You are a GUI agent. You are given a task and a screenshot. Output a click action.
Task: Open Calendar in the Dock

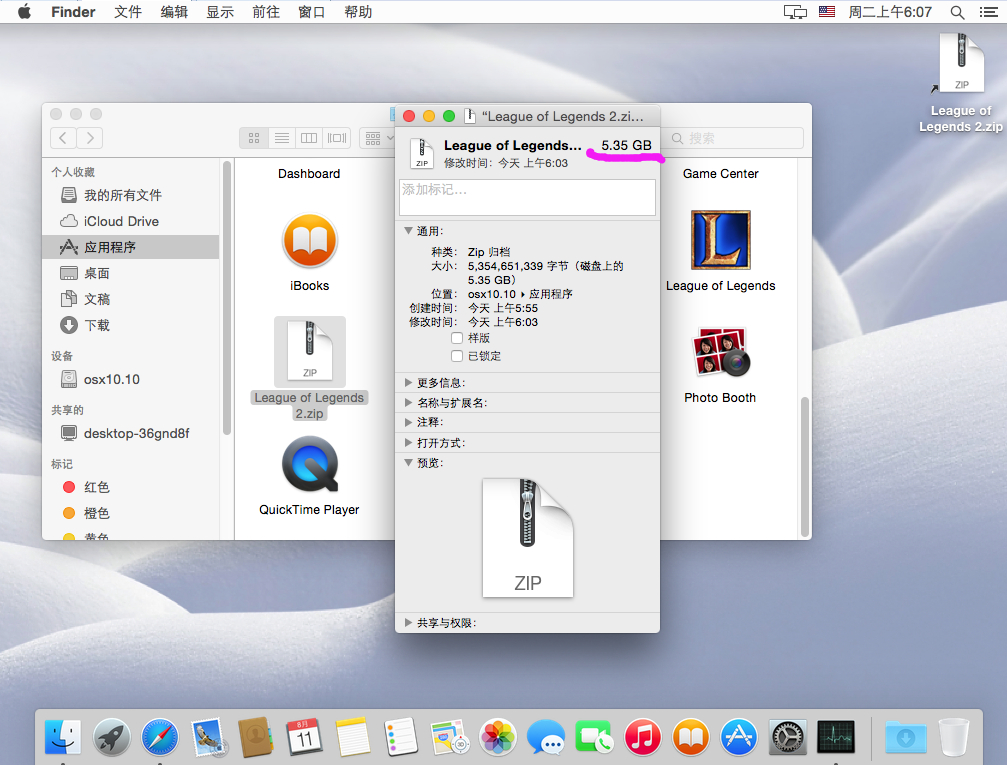pos(304,737)
